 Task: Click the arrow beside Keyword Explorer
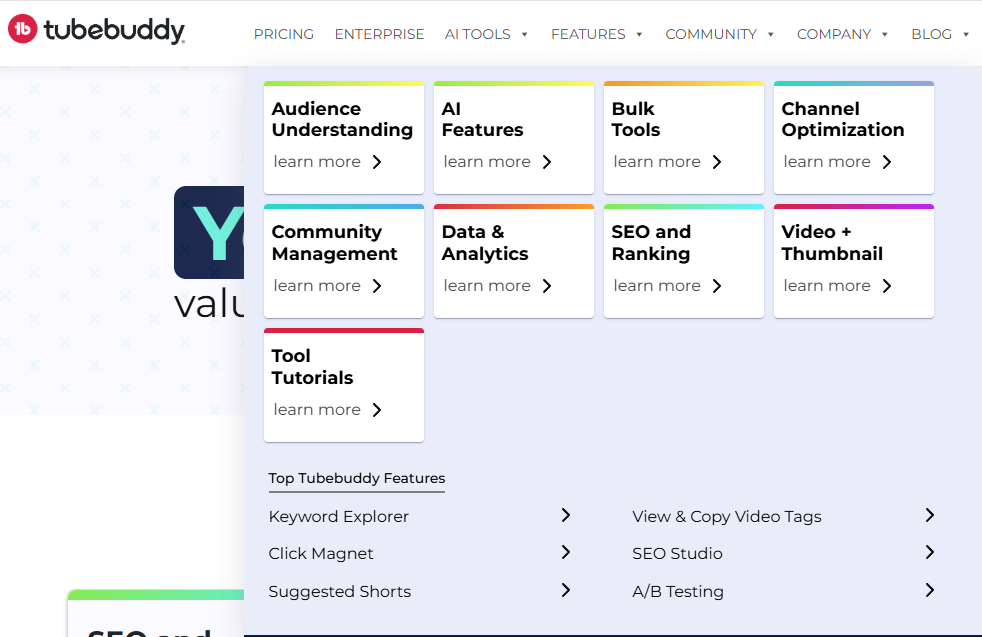click(566, 515)
